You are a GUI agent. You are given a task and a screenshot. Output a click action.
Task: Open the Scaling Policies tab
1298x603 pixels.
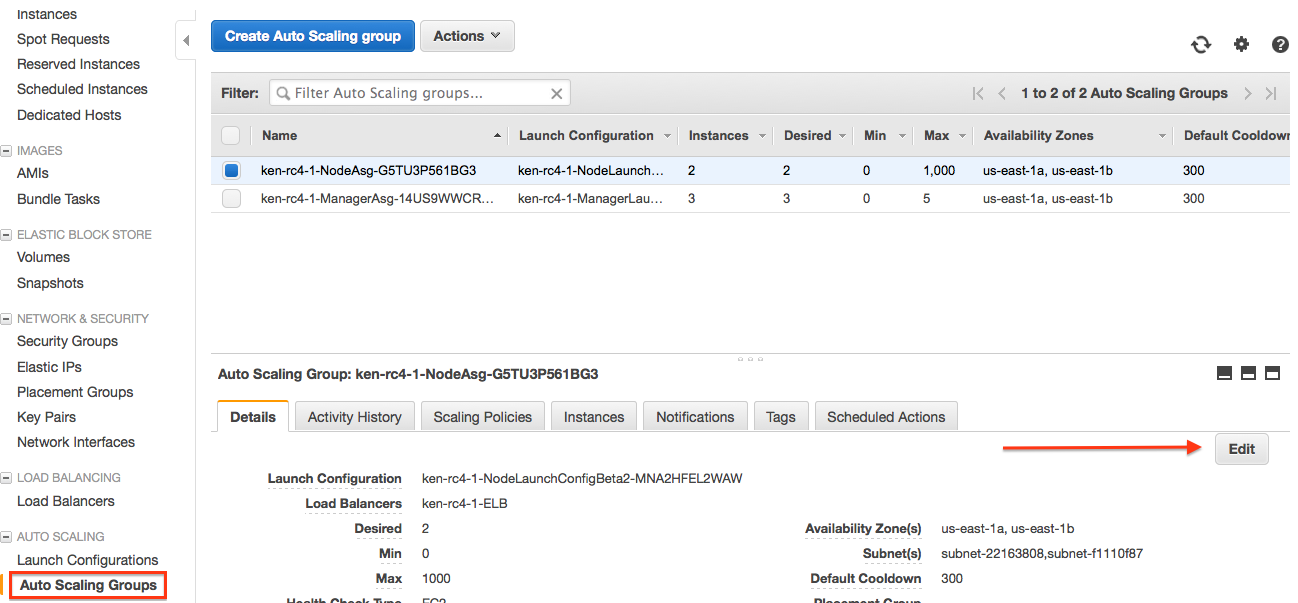[x=482, y=416]
